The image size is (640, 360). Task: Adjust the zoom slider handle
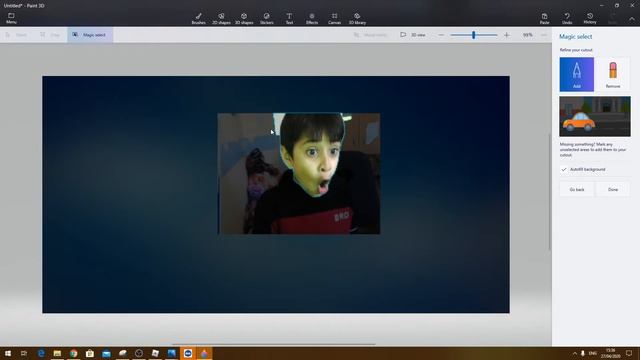coord(473,35)
